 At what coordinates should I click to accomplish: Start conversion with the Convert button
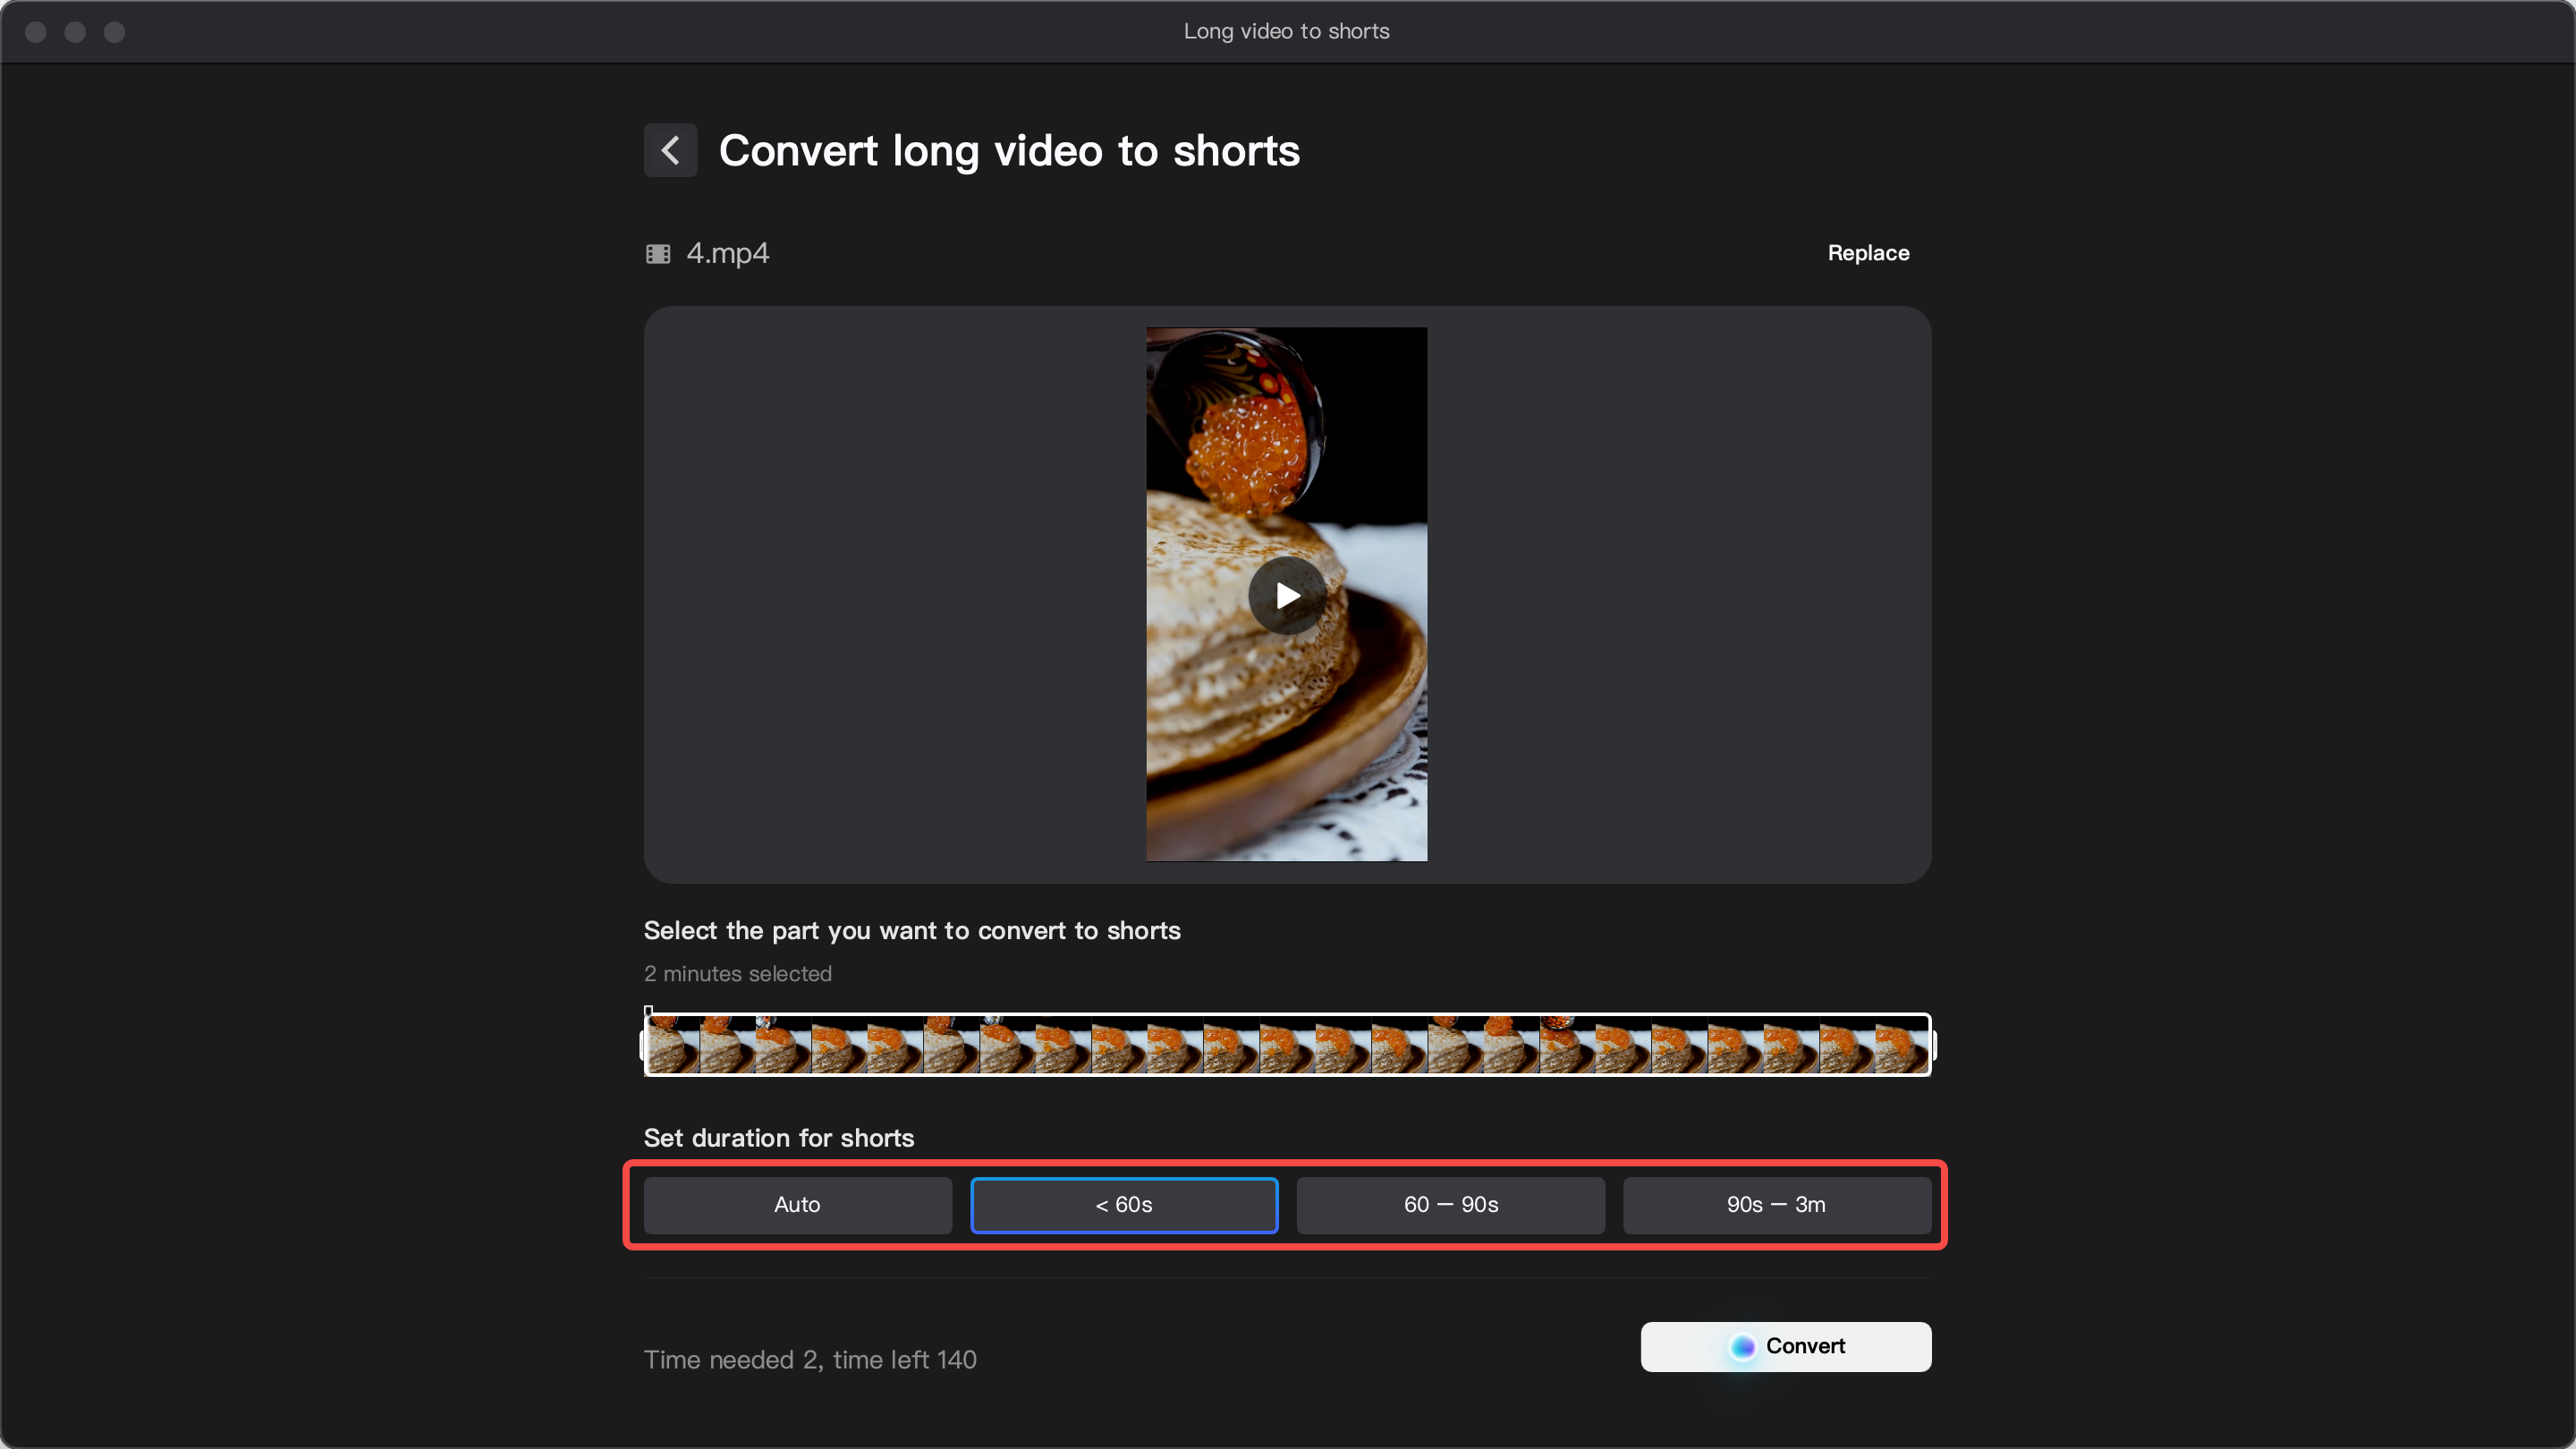click(1786, 1346)
